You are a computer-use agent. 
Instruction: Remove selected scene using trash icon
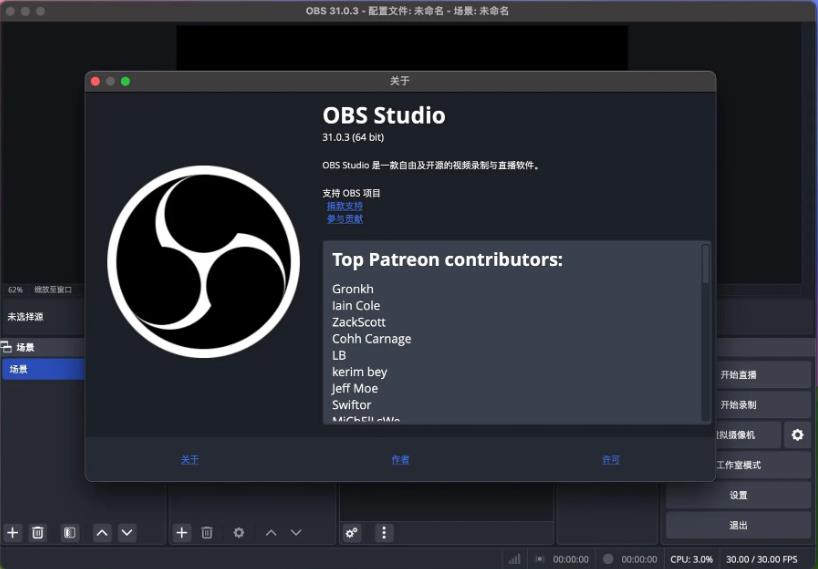(38, 532)
